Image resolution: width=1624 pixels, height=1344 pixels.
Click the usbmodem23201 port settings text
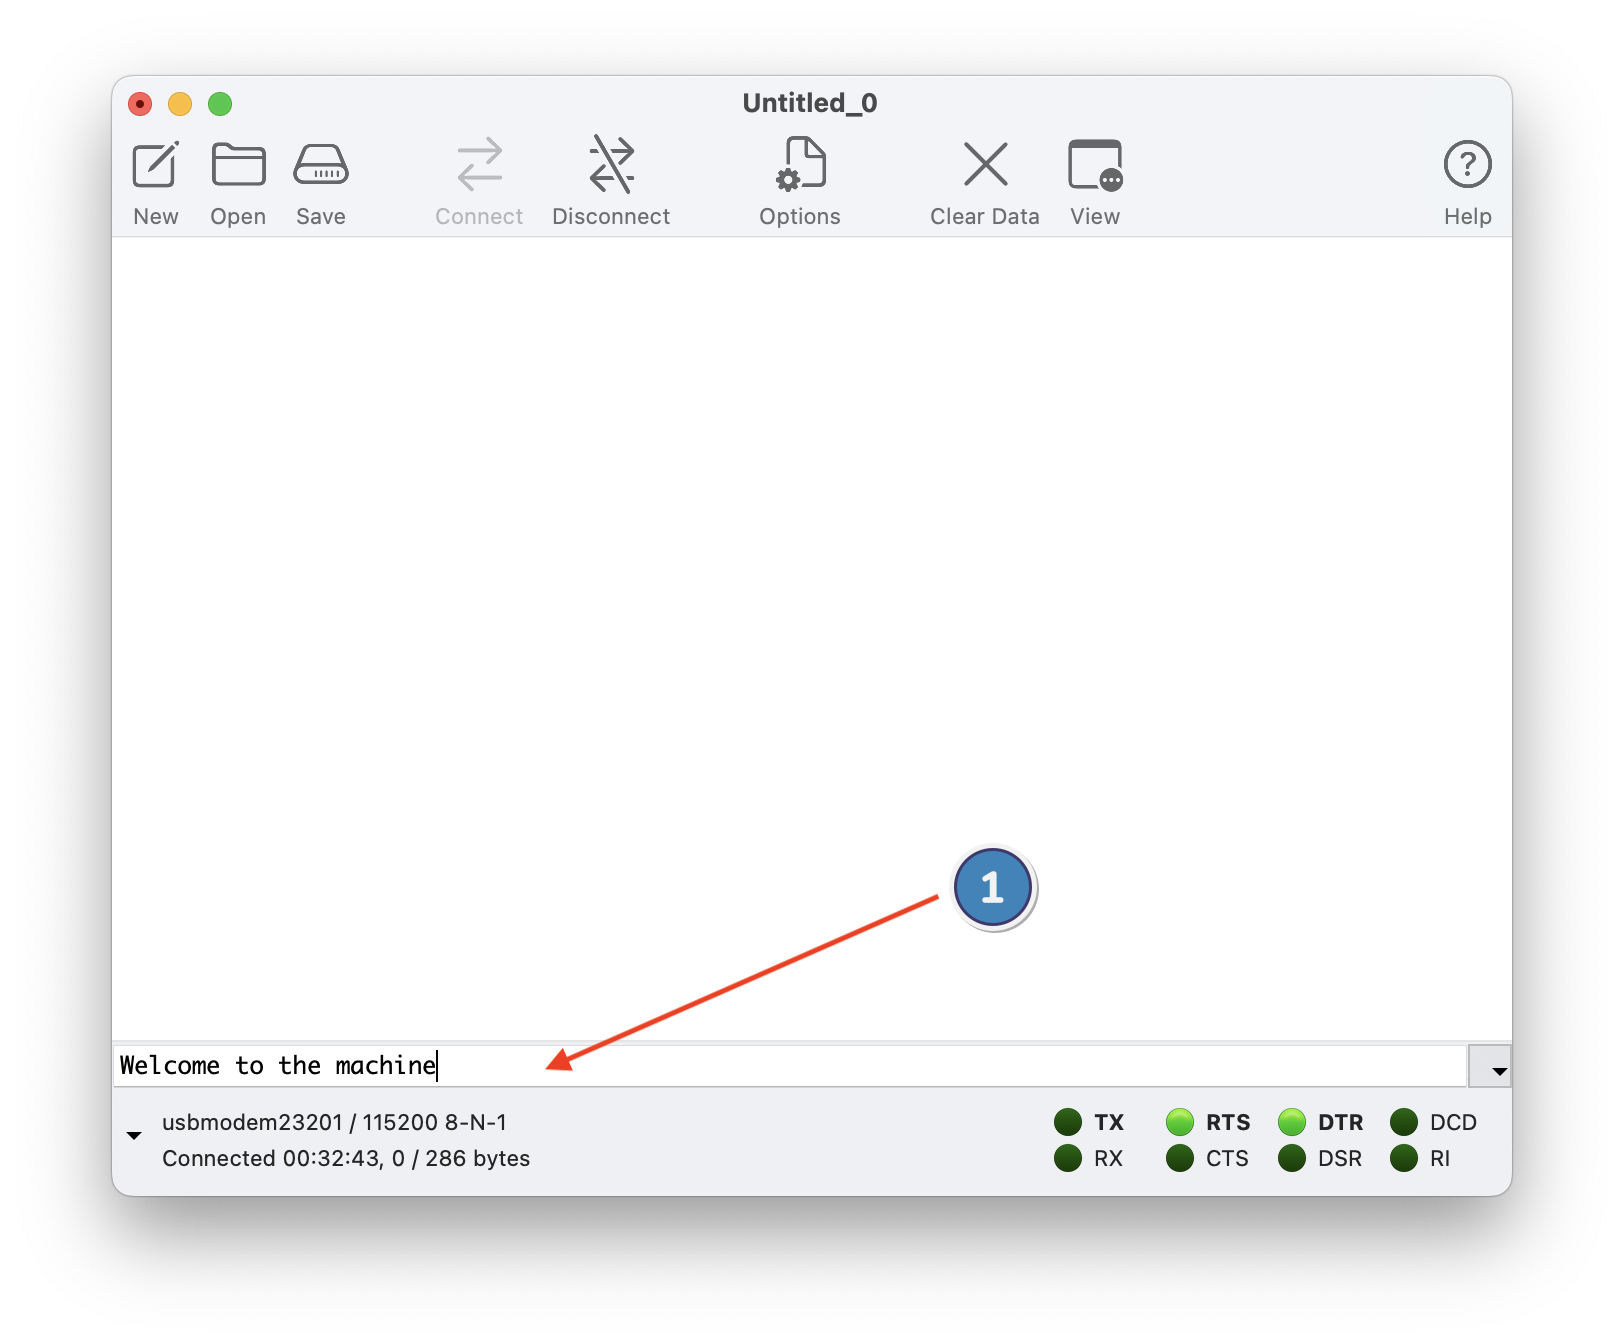334,1122
